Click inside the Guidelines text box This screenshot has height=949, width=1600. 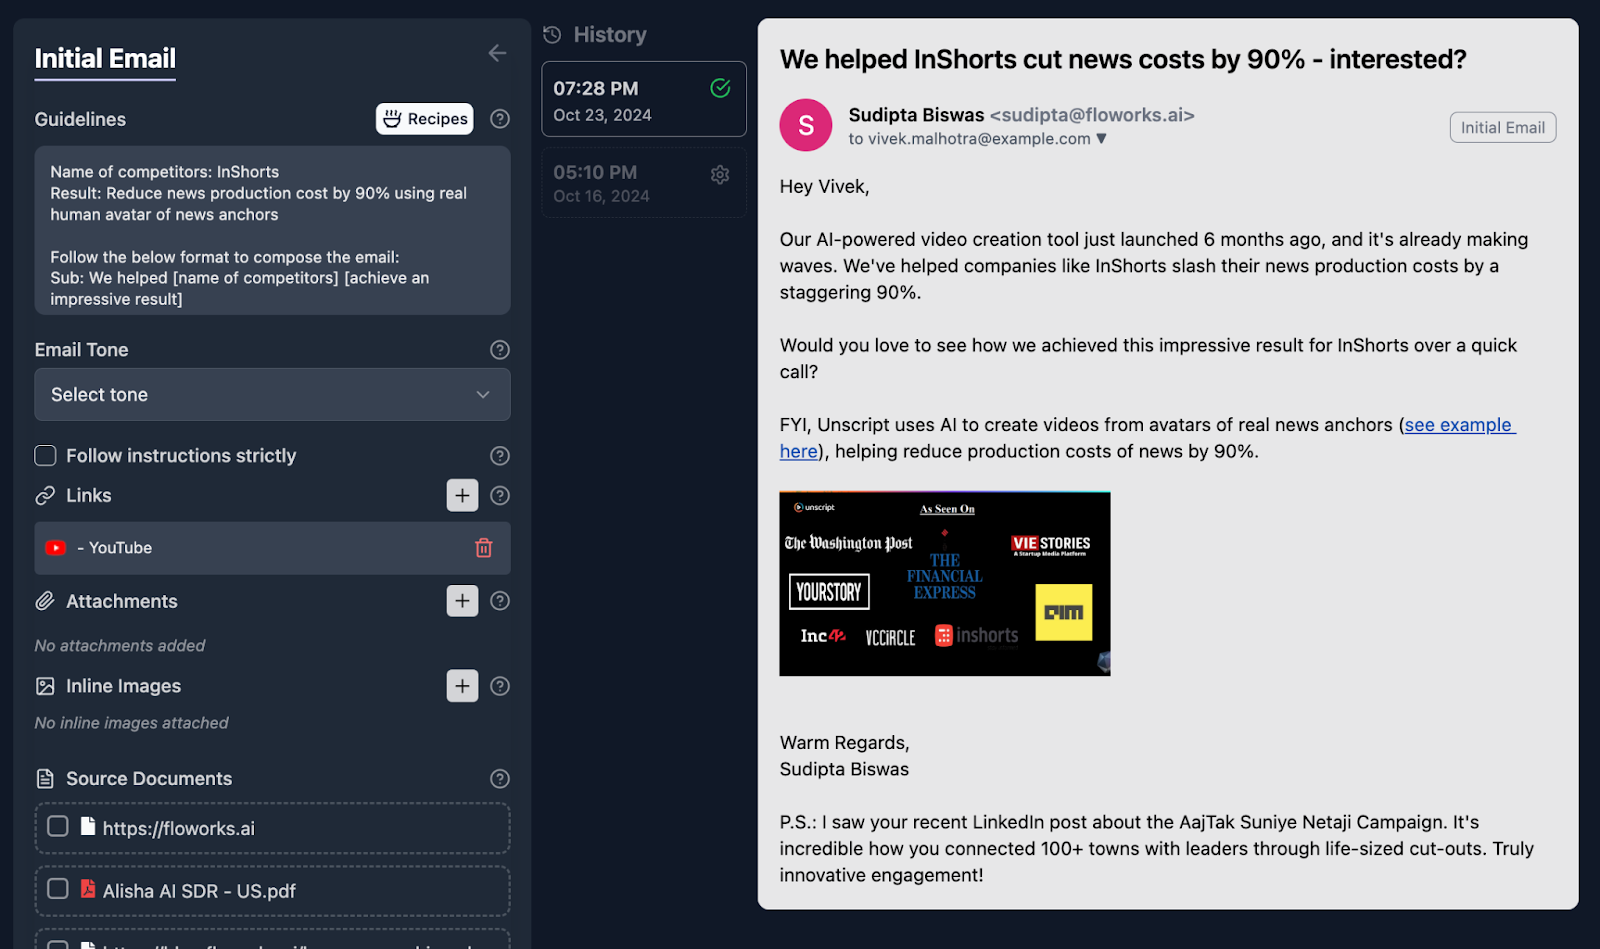[x=272, y=231]
